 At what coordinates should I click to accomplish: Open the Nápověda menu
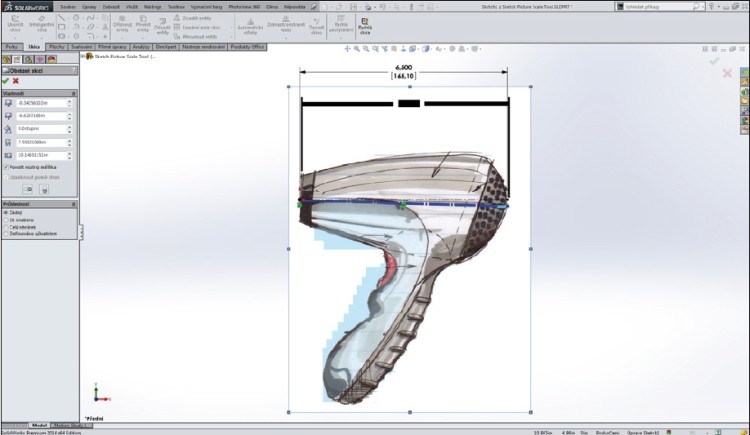tap(294, 6)
